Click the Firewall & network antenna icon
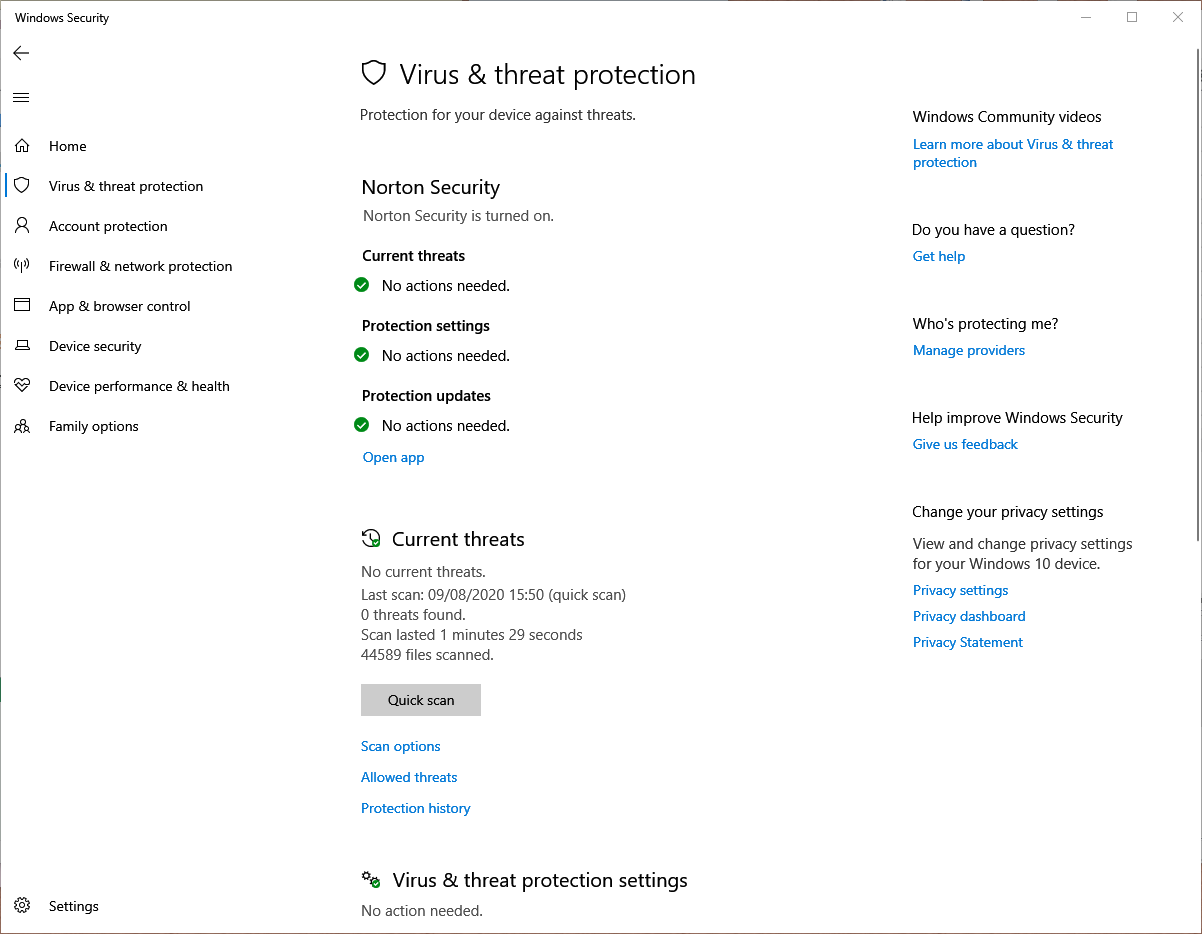This screenshot has width=1202, height=934. (x=22, y=266)
